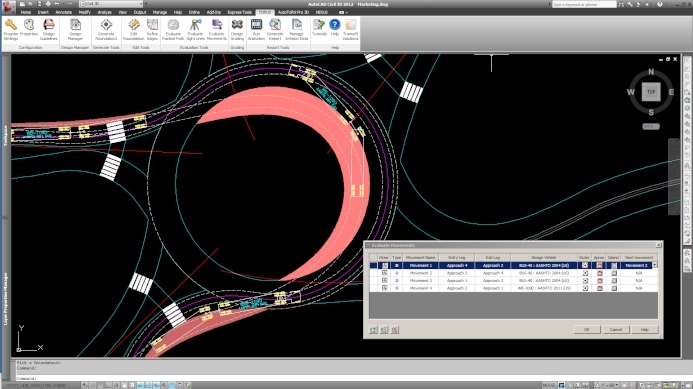Image resolution: width=693 pixels, height=389 pixels.
Task: Toggle Island envelope for Movement 4
Action: [614, 288]
